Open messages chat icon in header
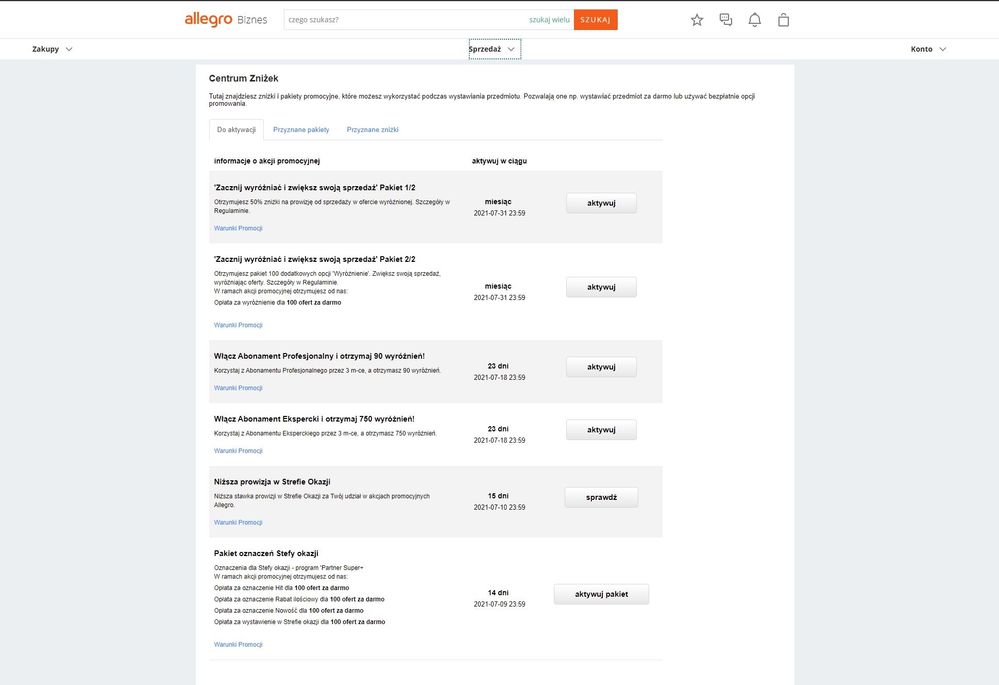This screenshot has width=999, height=685. tap(726, 20)
